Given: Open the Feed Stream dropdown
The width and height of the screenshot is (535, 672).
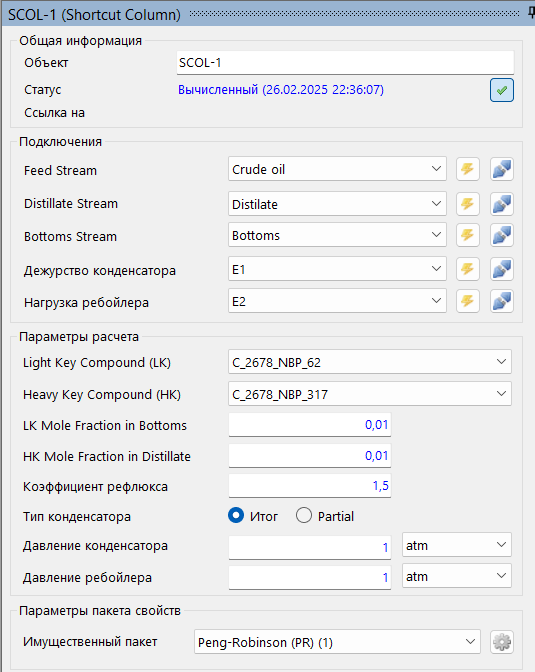Looking at the screenshot, I should click(337, 169).
